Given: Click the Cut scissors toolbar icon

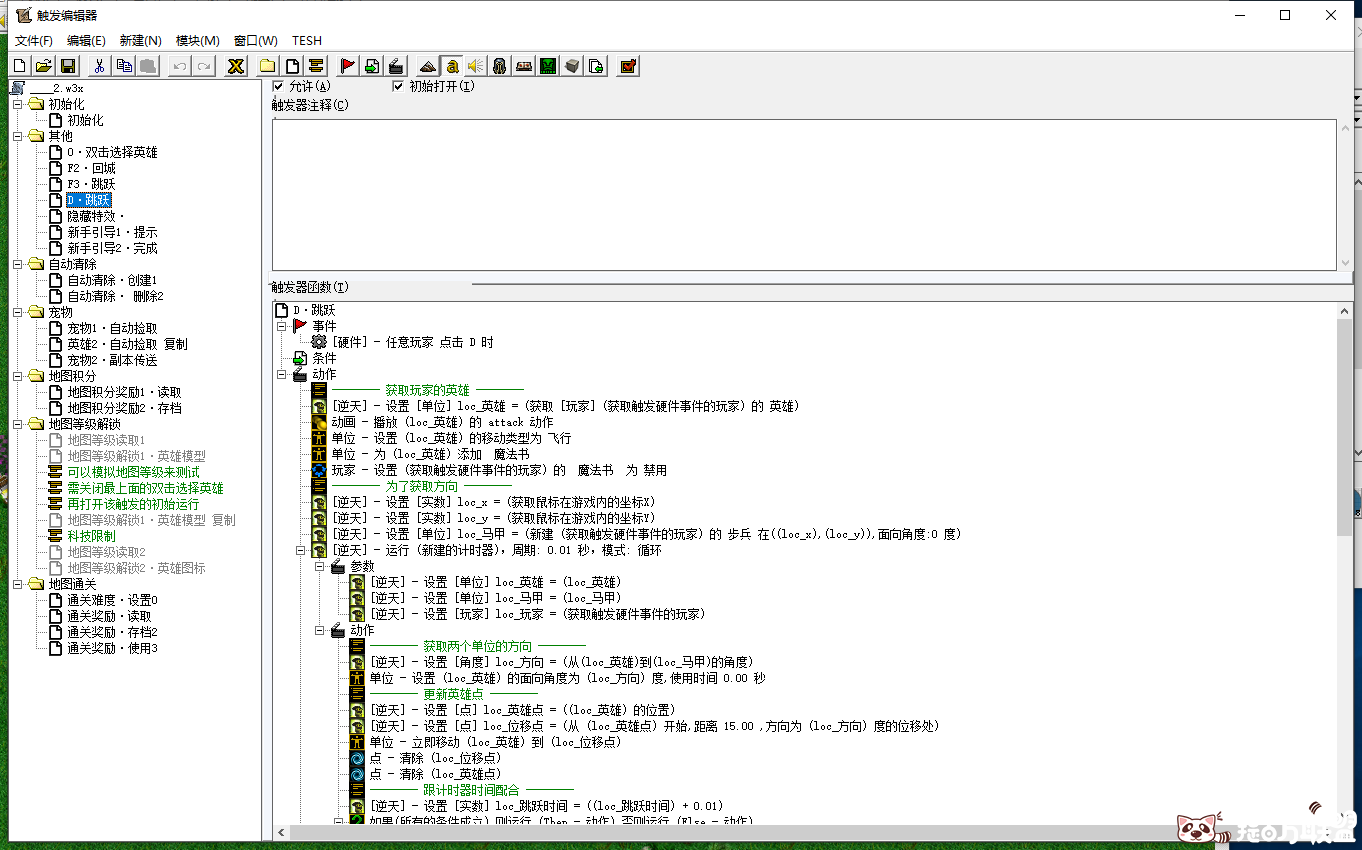Looking at the screenshot, I should 99,66.
